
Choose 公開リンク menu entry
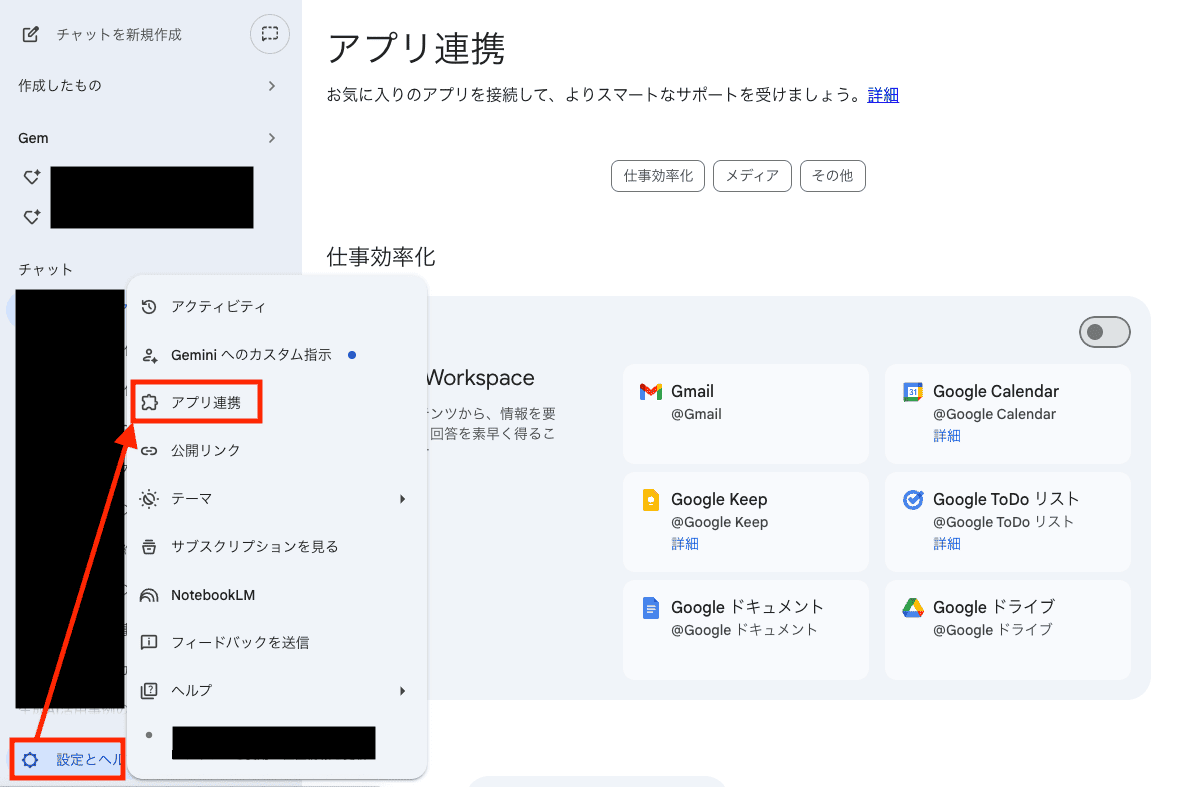tap(205, 451)
